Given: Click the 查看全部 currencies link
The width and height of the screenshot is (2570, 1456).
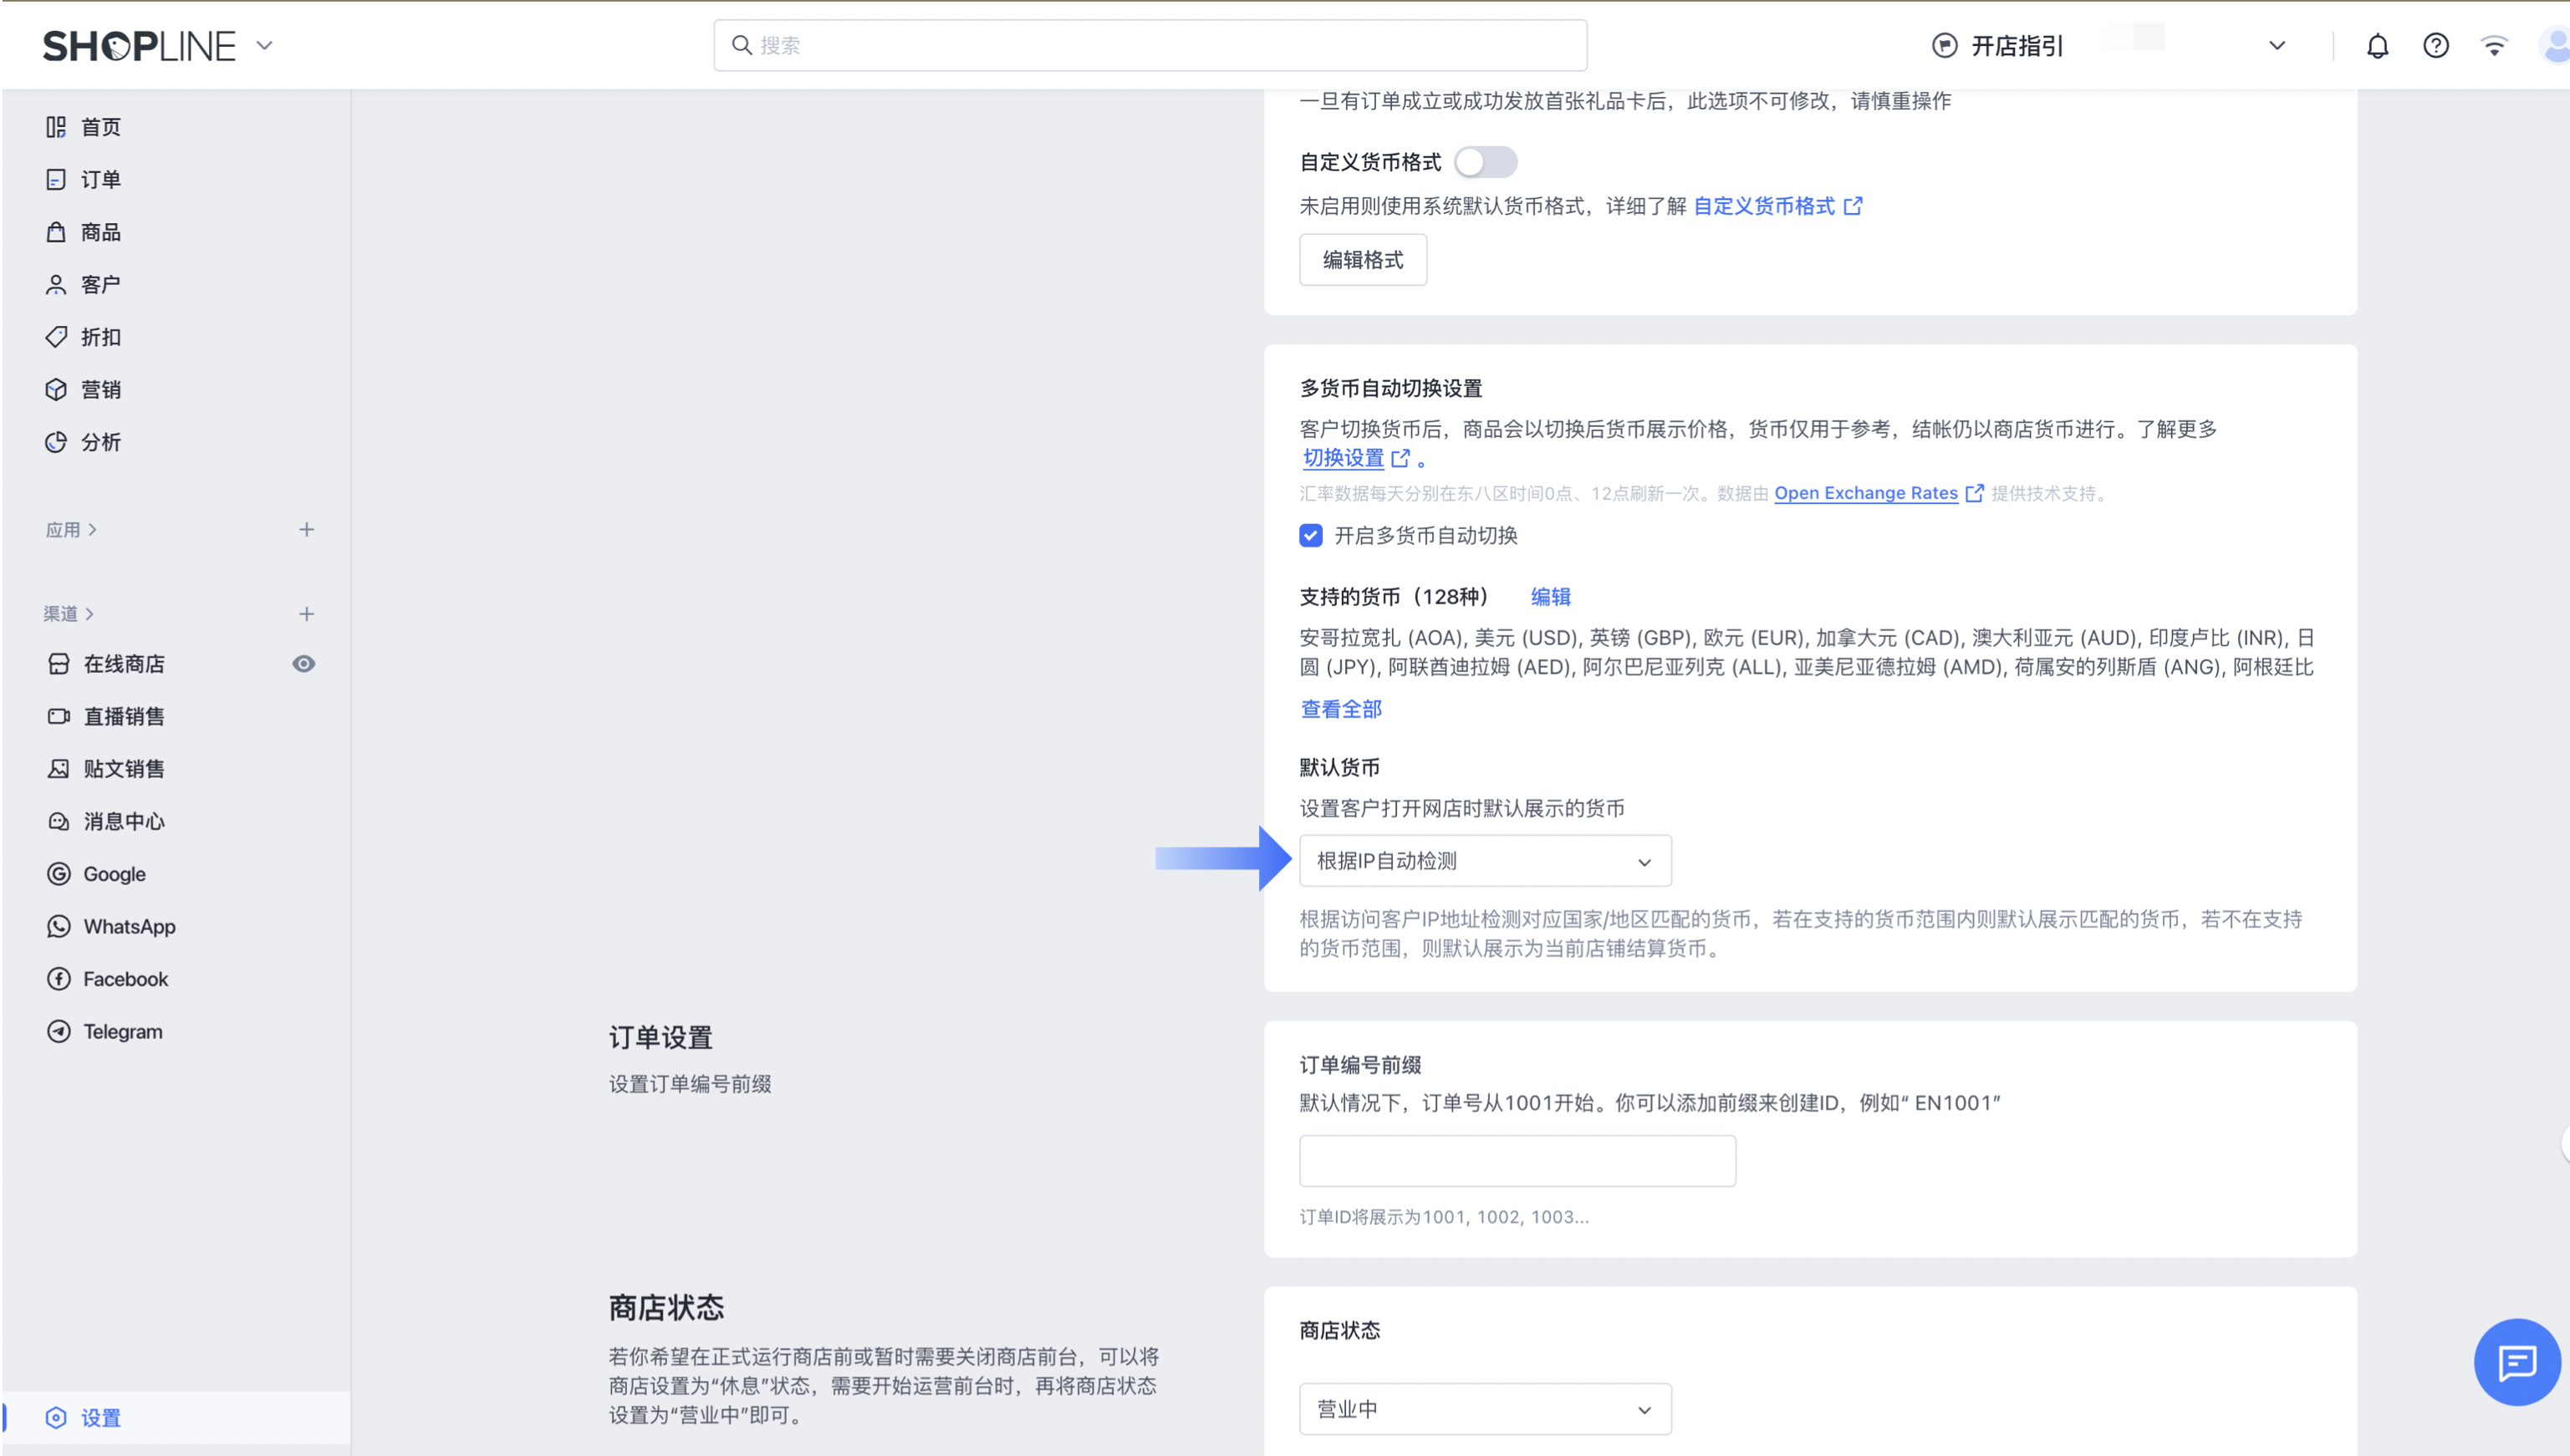Looking at the screenshot, I should tap(1341, 710).
